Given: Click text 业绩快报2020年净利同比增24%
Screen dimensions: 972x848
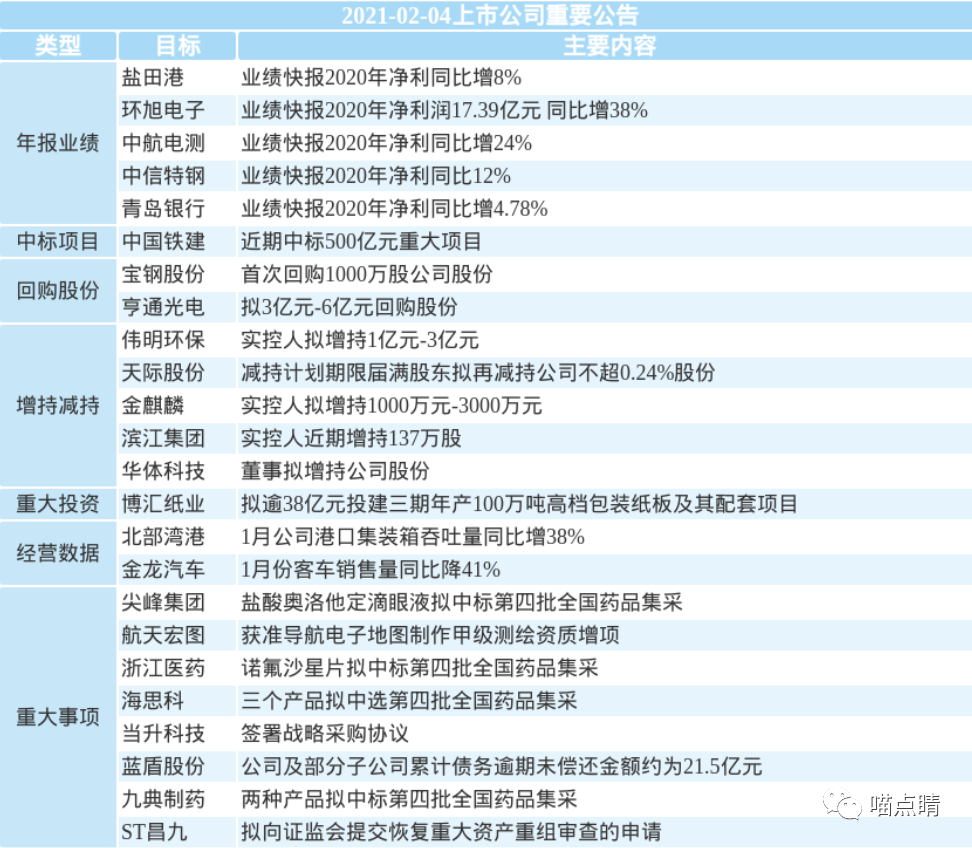Looking at the screenshot, I should pyautogui.click(x=386, y=143).
